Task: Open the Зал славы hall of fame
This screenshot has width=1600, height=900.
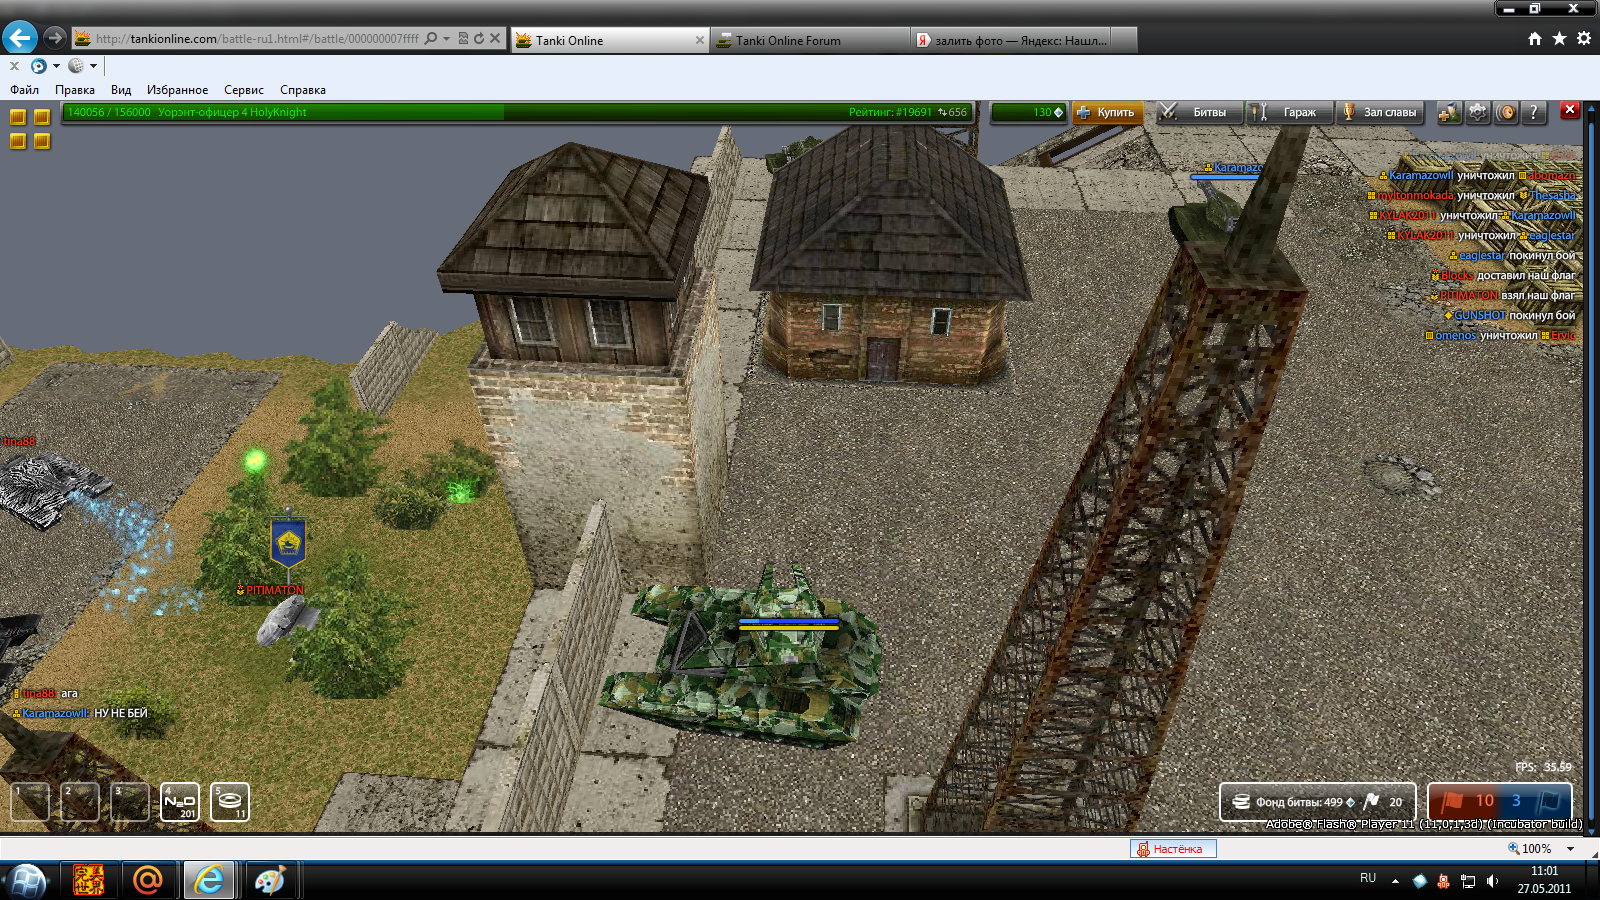Action: point(1380,112)
